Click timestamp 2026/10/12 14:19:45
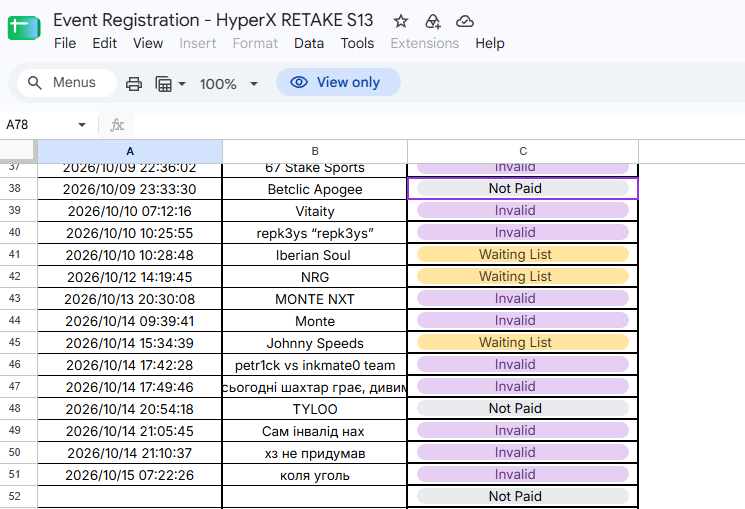The image size is (745, 509). click(x=130, y=277)
